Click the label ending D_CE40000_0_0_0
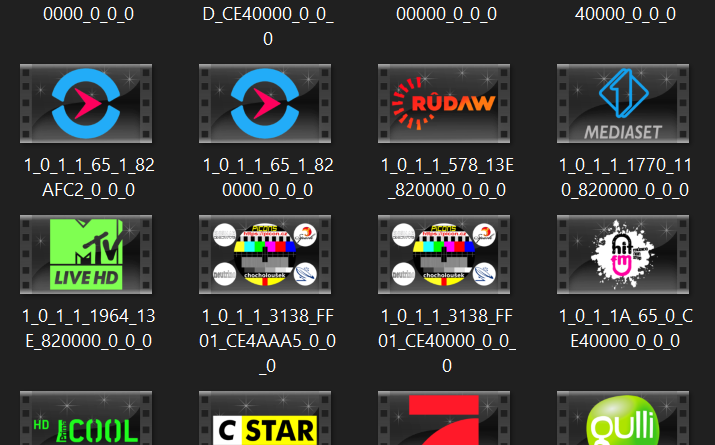This screenshot has height=445, width=715. [x=268, y=26]
